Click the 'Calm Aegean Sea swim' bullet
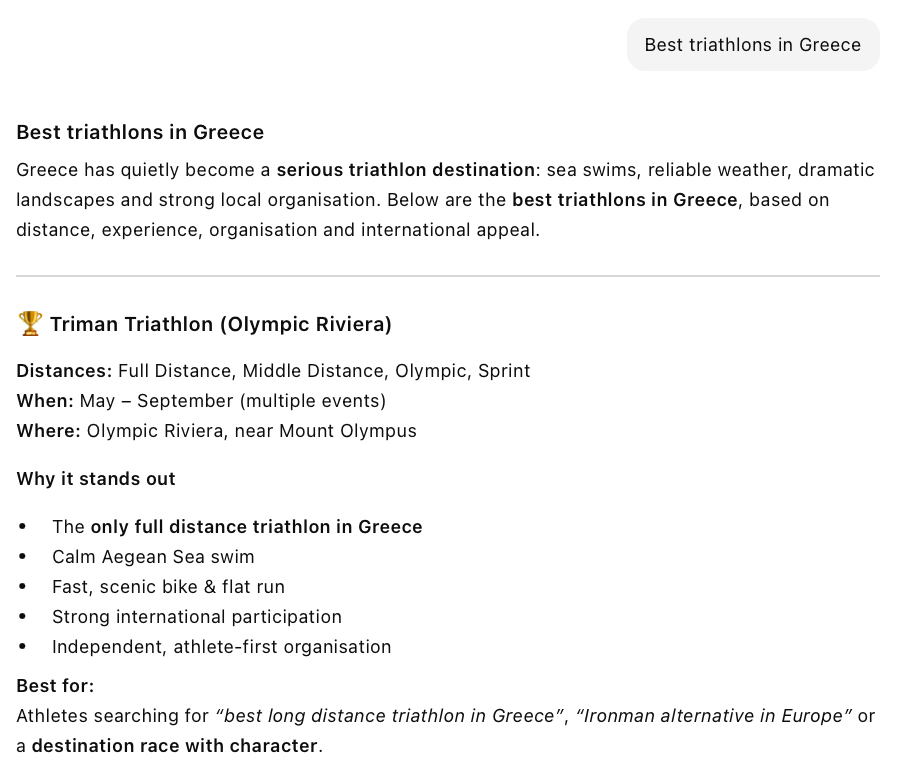Screen dimensions: 900x780 click(x=153, y=557)
